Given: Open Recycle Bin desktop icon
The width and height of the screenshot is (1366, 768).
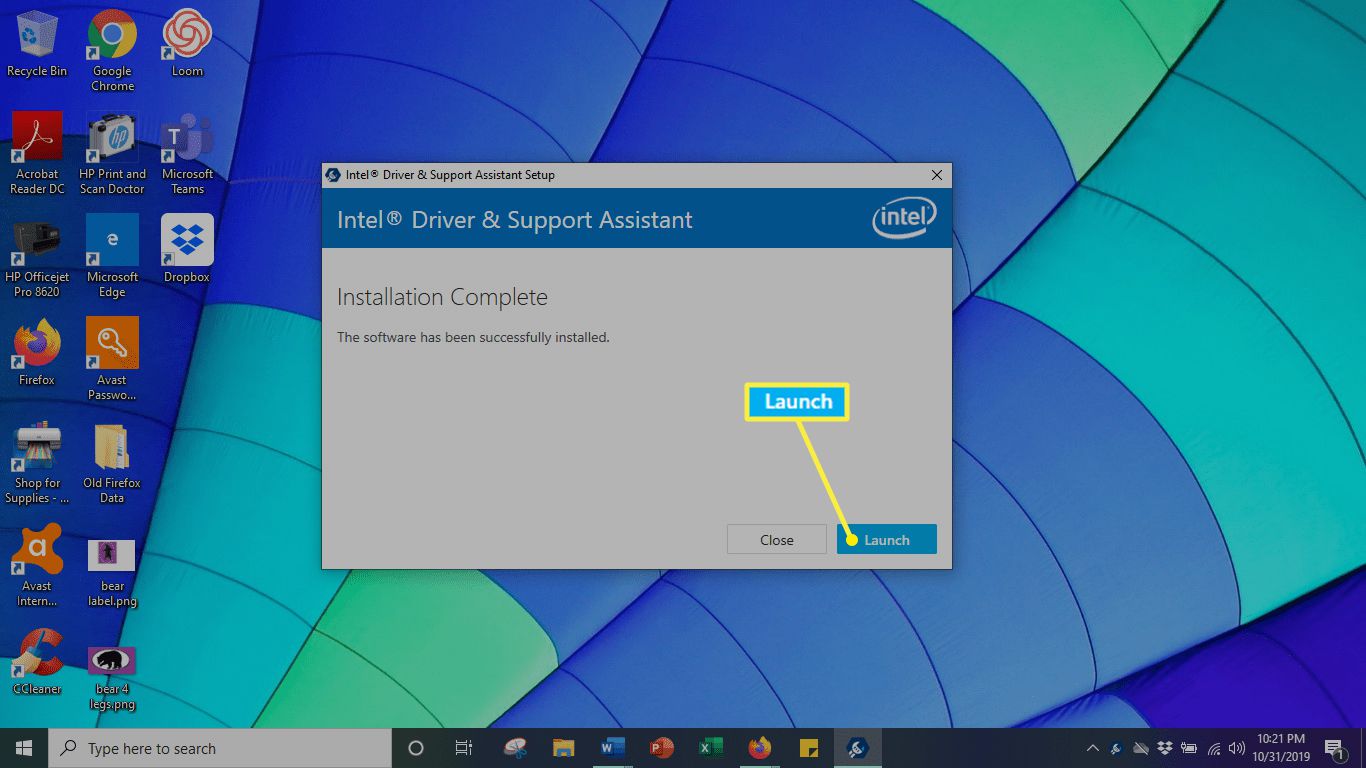Looking at the screenshot, I should coord(37,43).
